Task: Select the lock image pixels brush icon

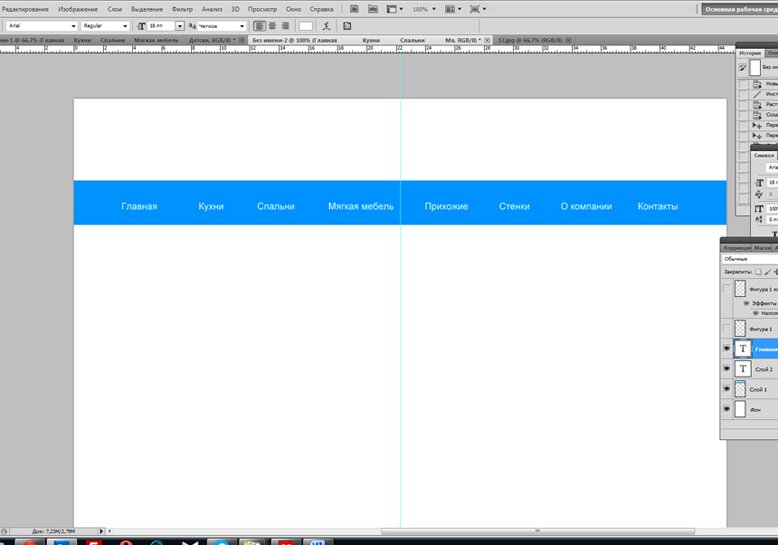Action: 768,272
